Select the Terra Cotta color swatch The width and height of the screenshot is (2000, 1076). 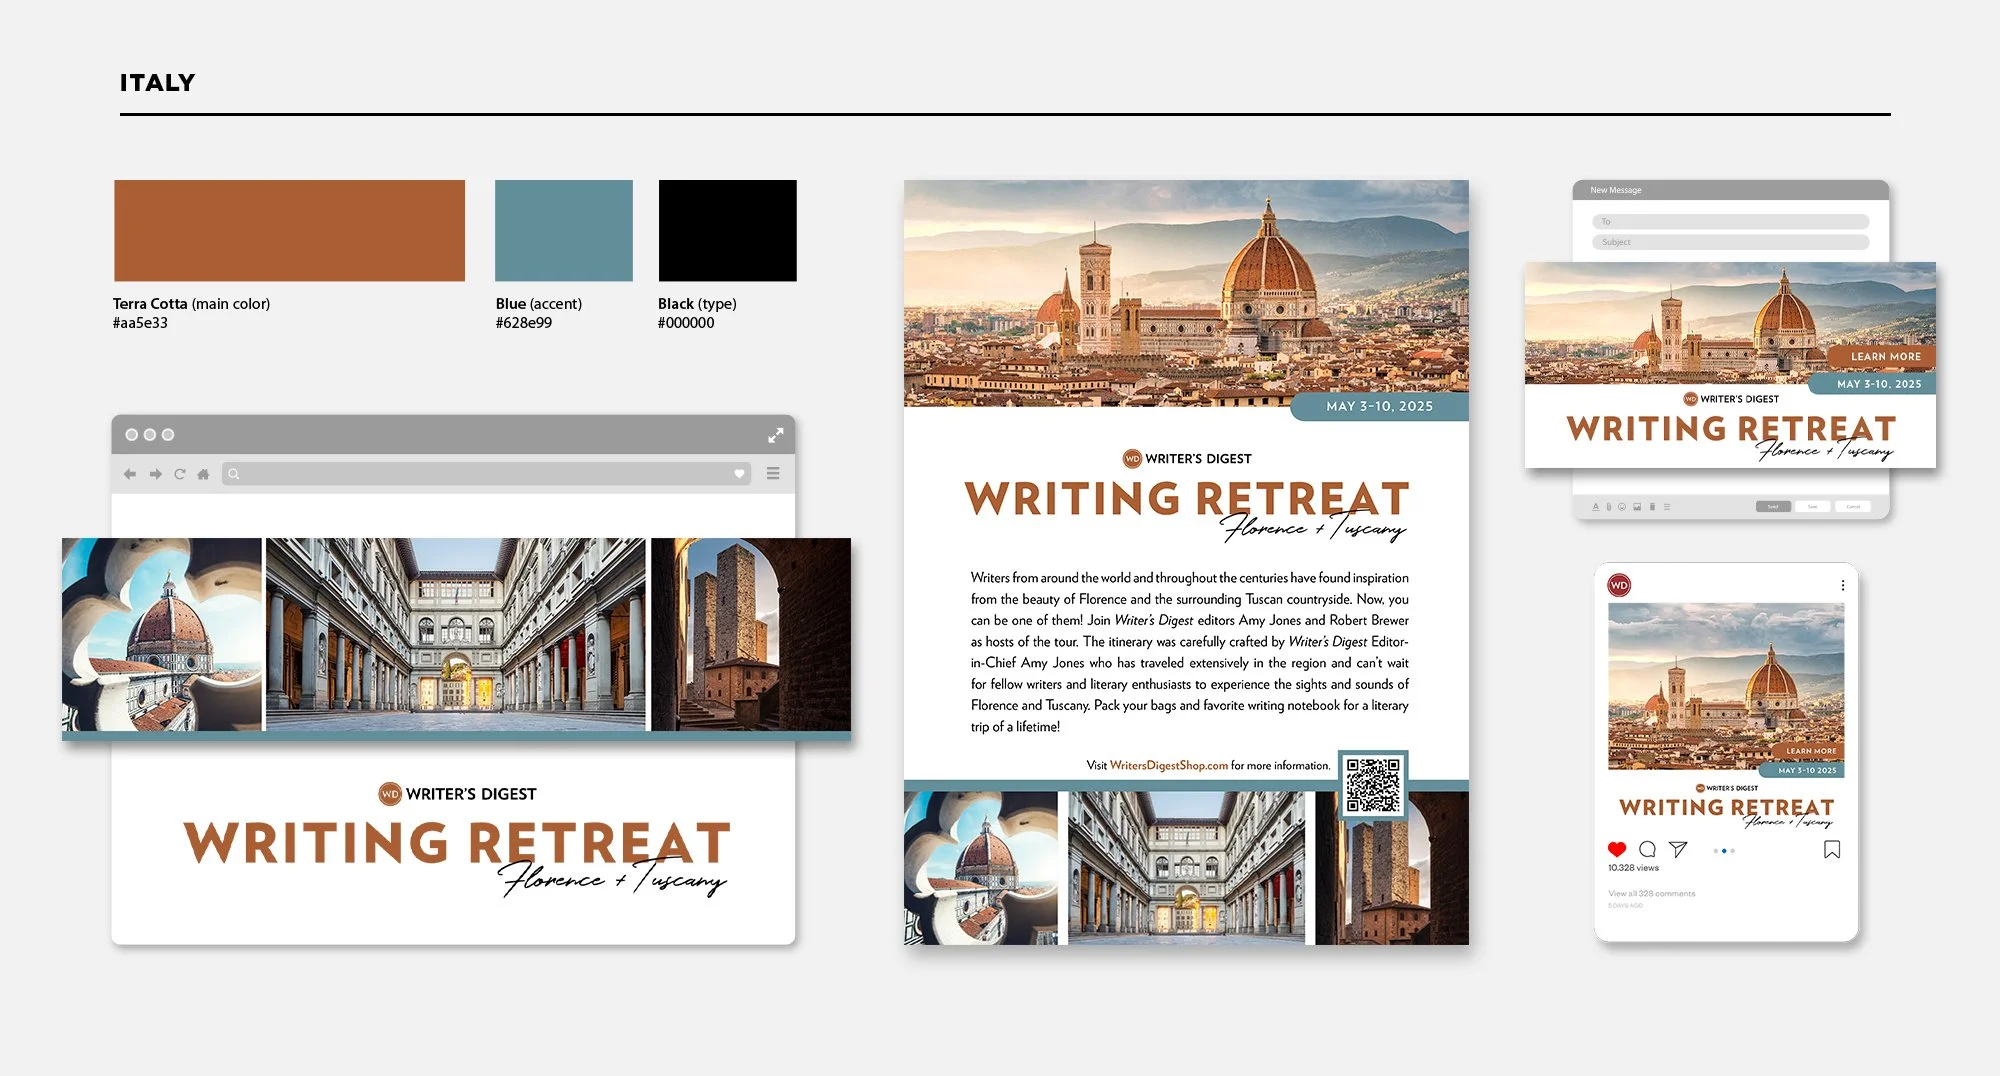[289, 231]
